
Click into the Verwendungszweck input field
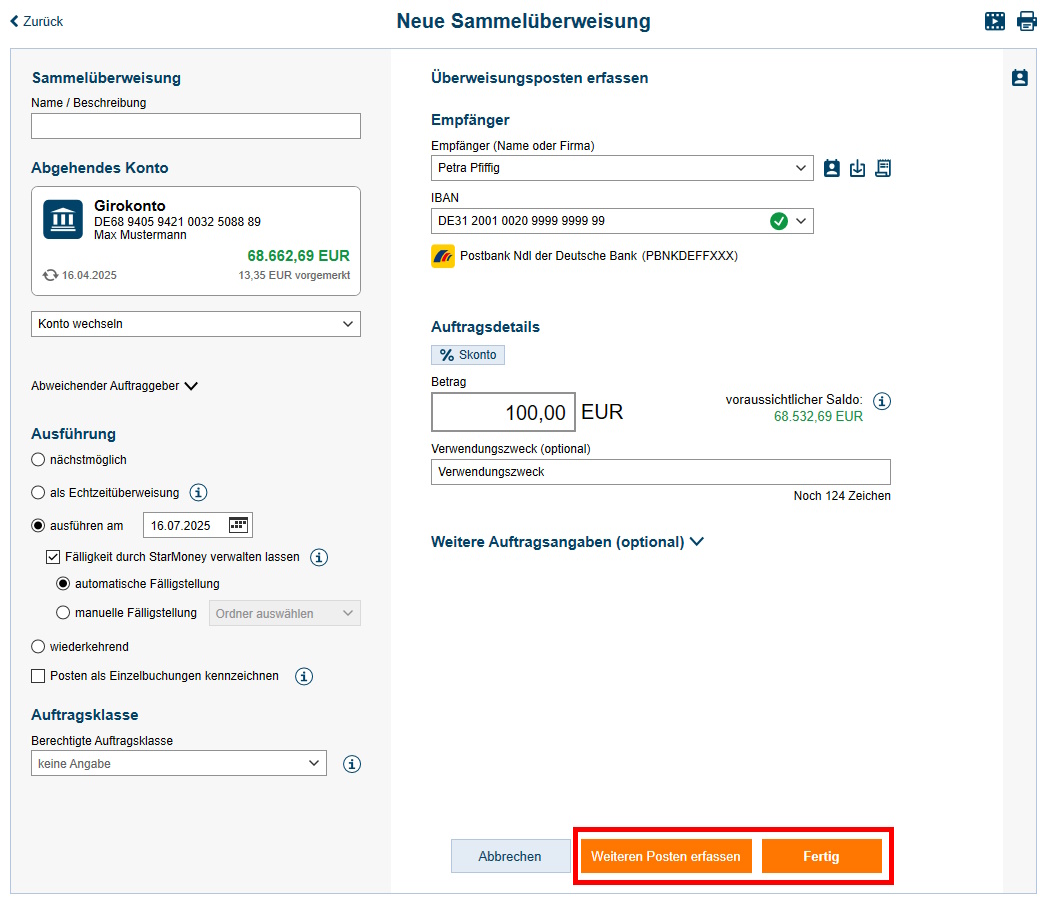[660, 472]
